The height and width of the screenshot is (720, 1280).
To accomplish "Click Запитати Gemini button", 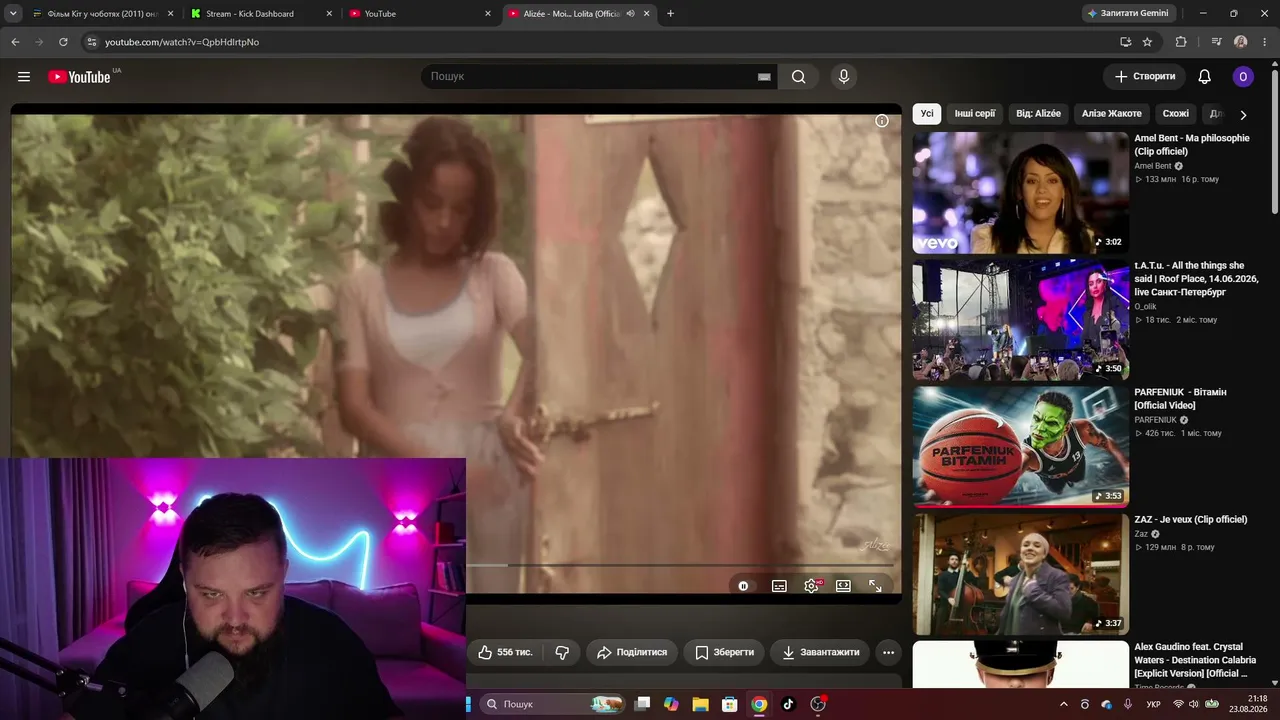I will click(1128, 14).
